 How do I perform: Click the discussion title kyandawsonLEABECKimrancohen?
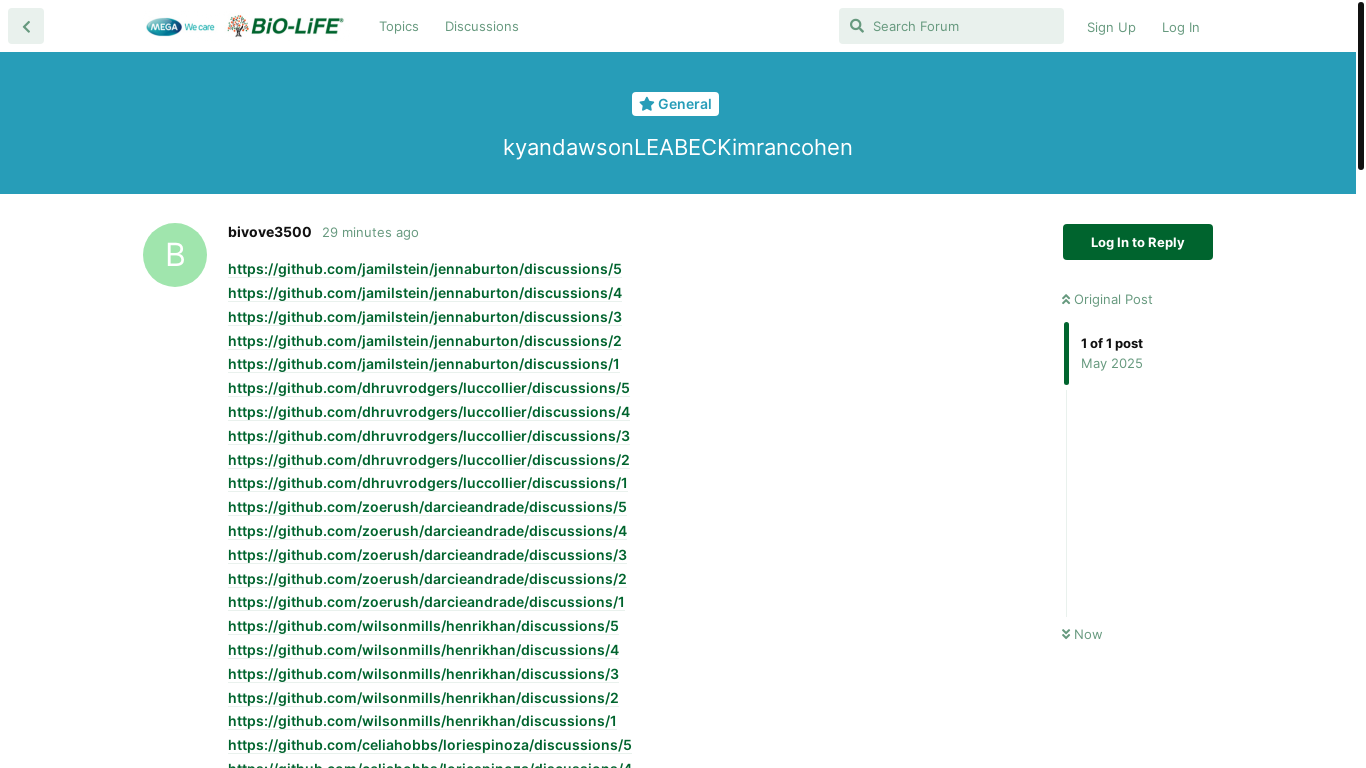[x=678, y=147]
